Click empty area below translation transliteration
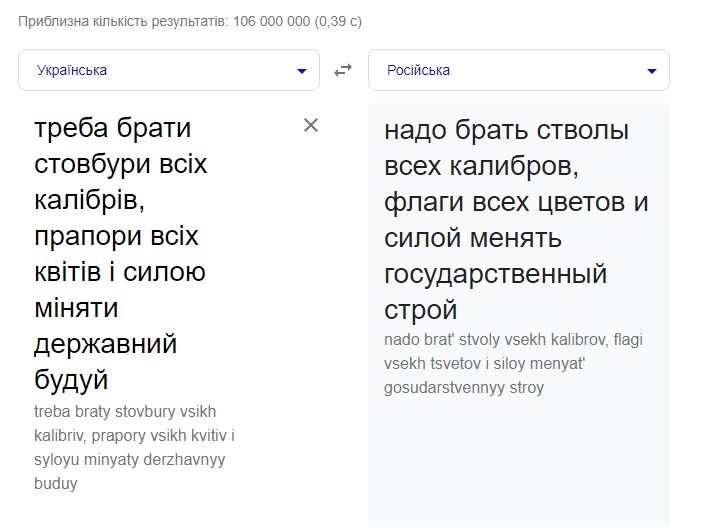Viewport: 704px width, 527px height. (518, 460)
